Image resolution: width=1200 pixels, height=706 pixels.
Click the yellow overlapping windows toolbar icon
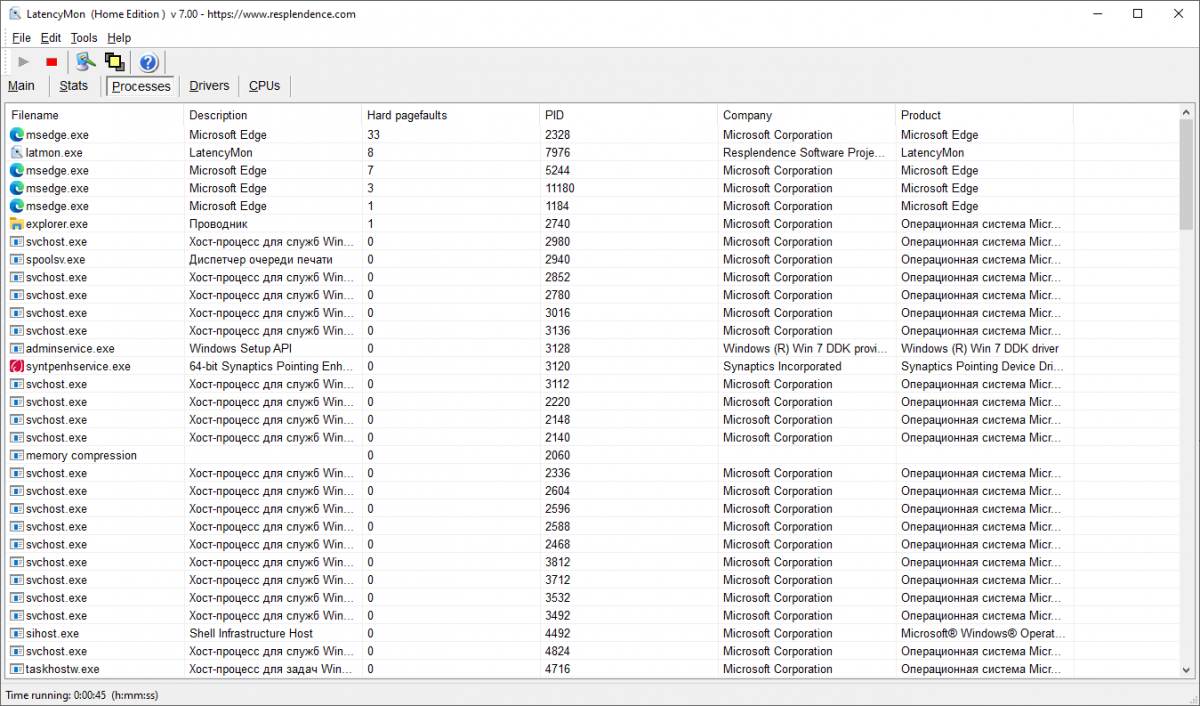click(114, 62)
